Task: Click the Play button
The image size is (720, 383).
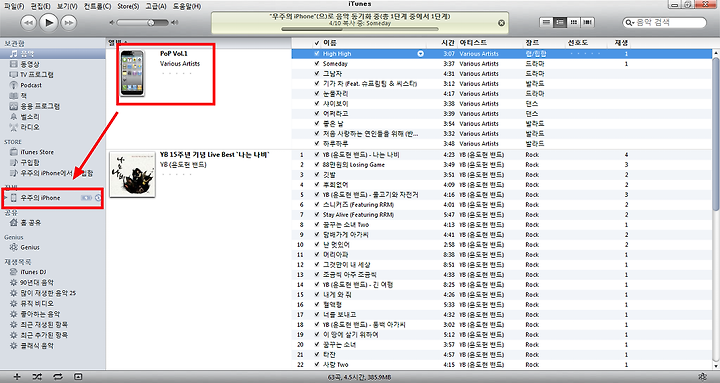Action: [49, 22]
